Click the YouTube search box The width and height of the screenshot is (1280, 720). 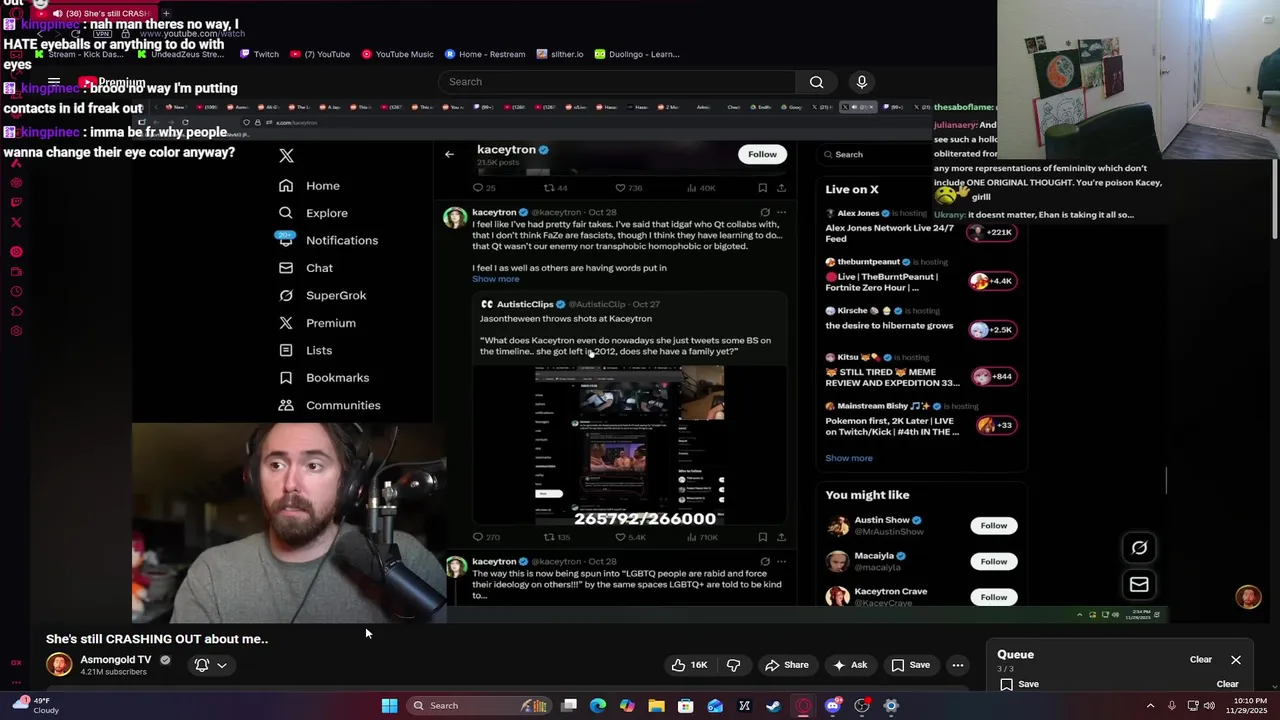pyautogui.click(x=618, y=82)
